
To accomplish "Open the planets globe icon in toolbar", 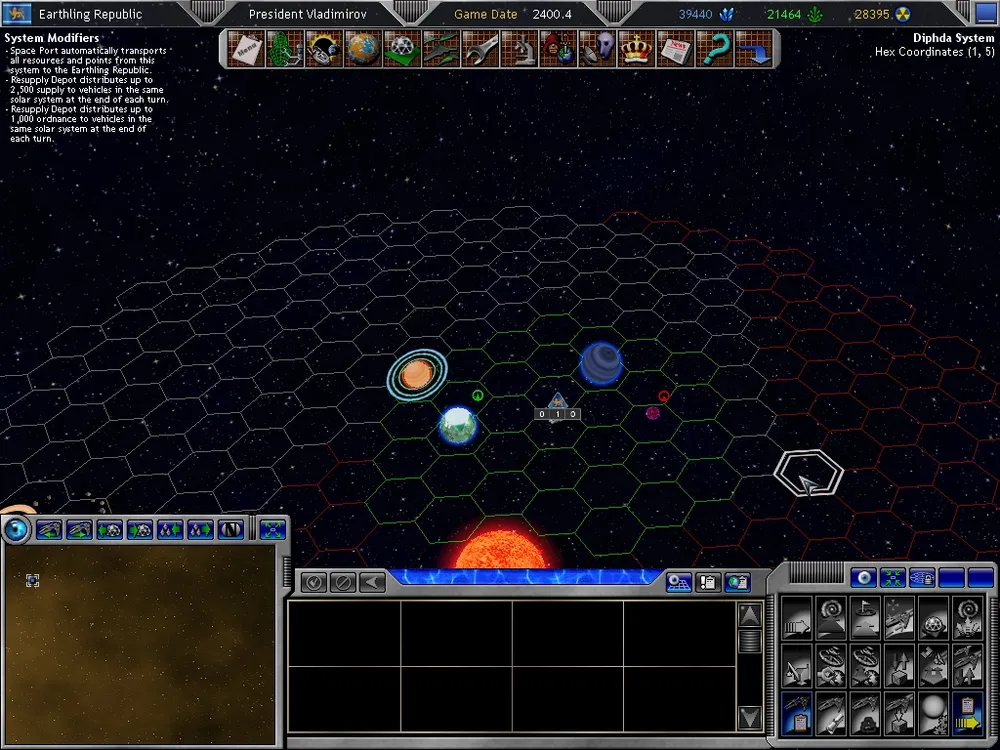I will click(363, 48).
